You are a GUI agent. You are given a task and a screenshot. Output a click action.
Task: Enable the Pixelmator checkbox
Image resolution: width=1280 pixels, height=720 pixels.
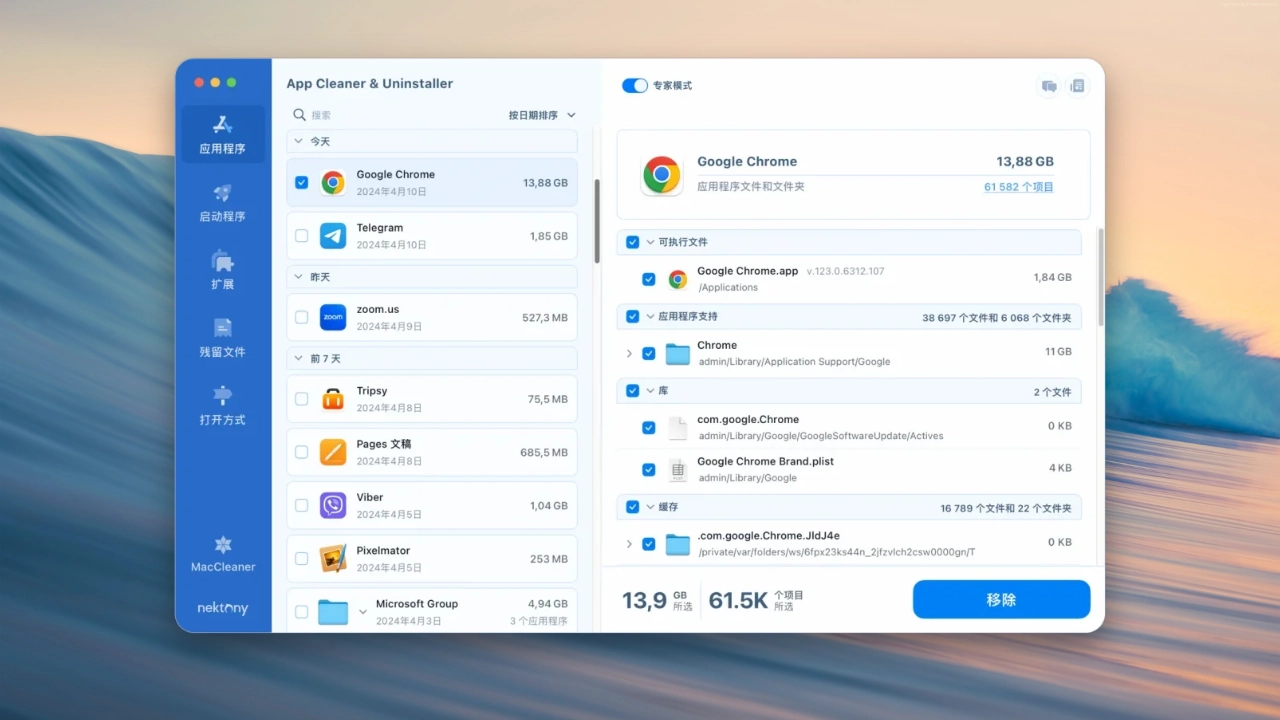click(x=302, y=558)
